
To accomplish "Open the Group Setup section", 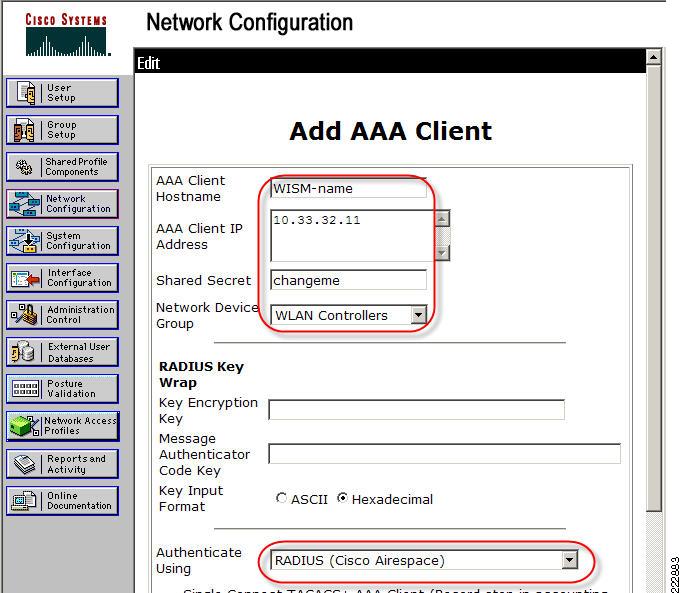I will point(62,130).
